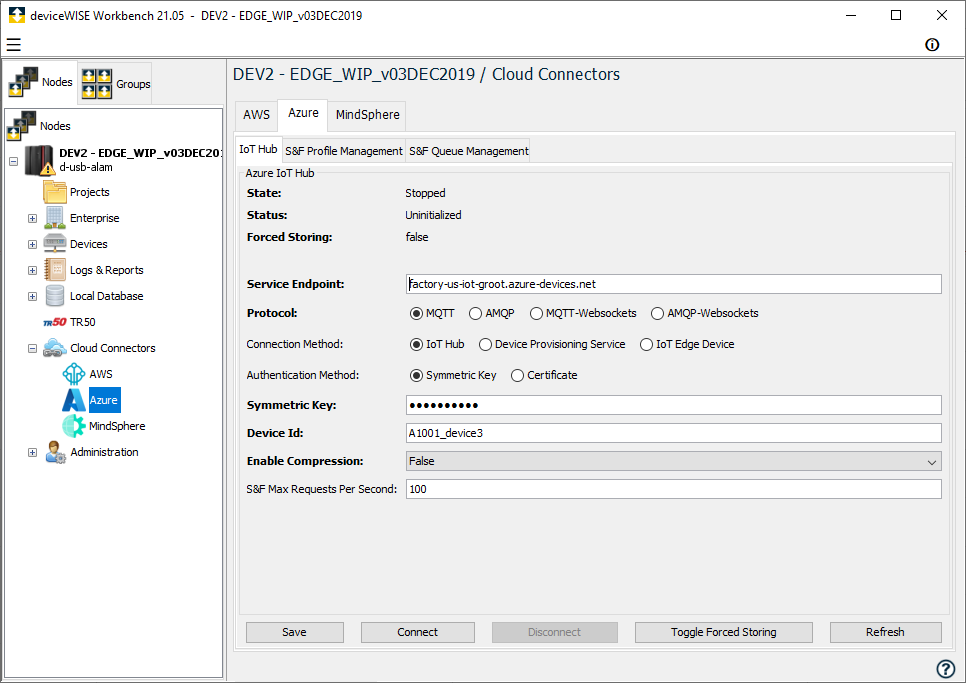Click the TR50 logo icon
The width and height of the screenshot is (966, 683).
pyautogui.click(x=55, y=322)
